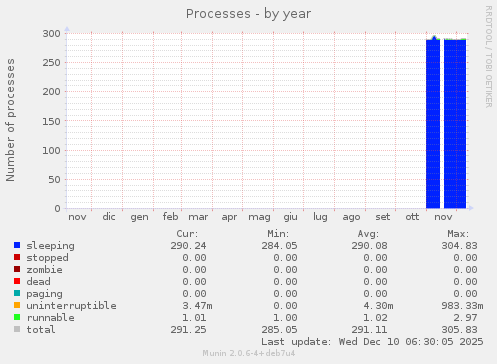
Task: Click total maximum value 305.83
Action: point(459,330)
